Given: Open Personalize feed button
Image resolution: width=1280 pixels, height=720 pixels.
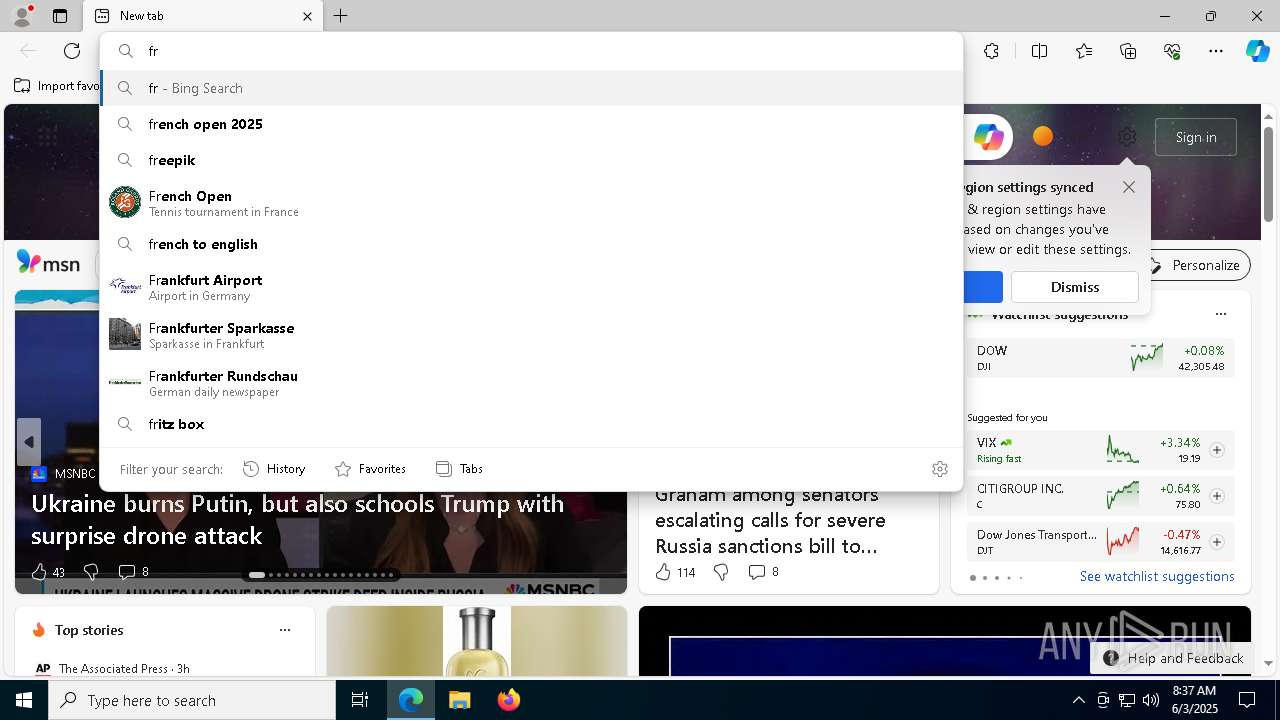Looking at the screenshot, I should click(x=1195, y=265).
